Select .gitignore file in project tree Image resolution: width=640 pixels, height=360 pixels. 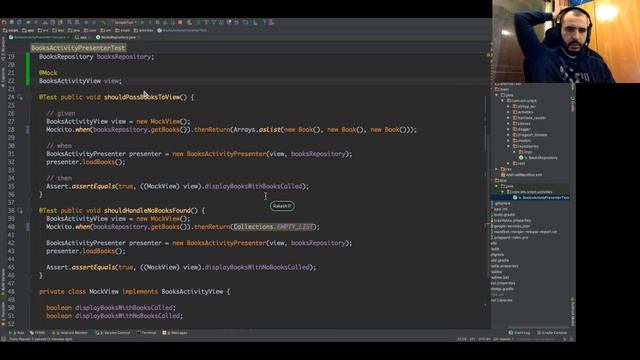502,203
